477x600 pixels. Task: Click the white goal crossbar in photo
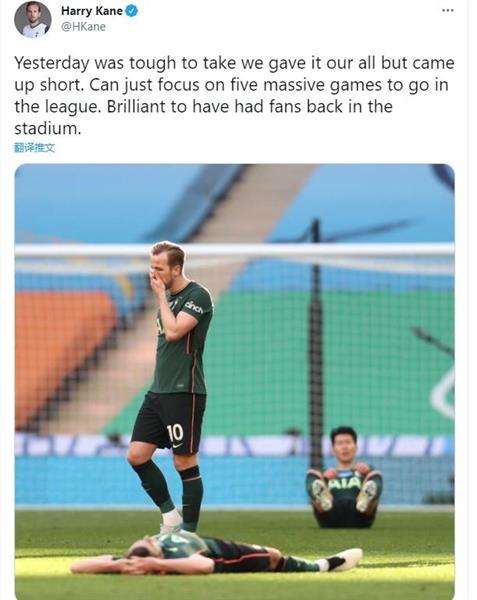pos(234,251)
